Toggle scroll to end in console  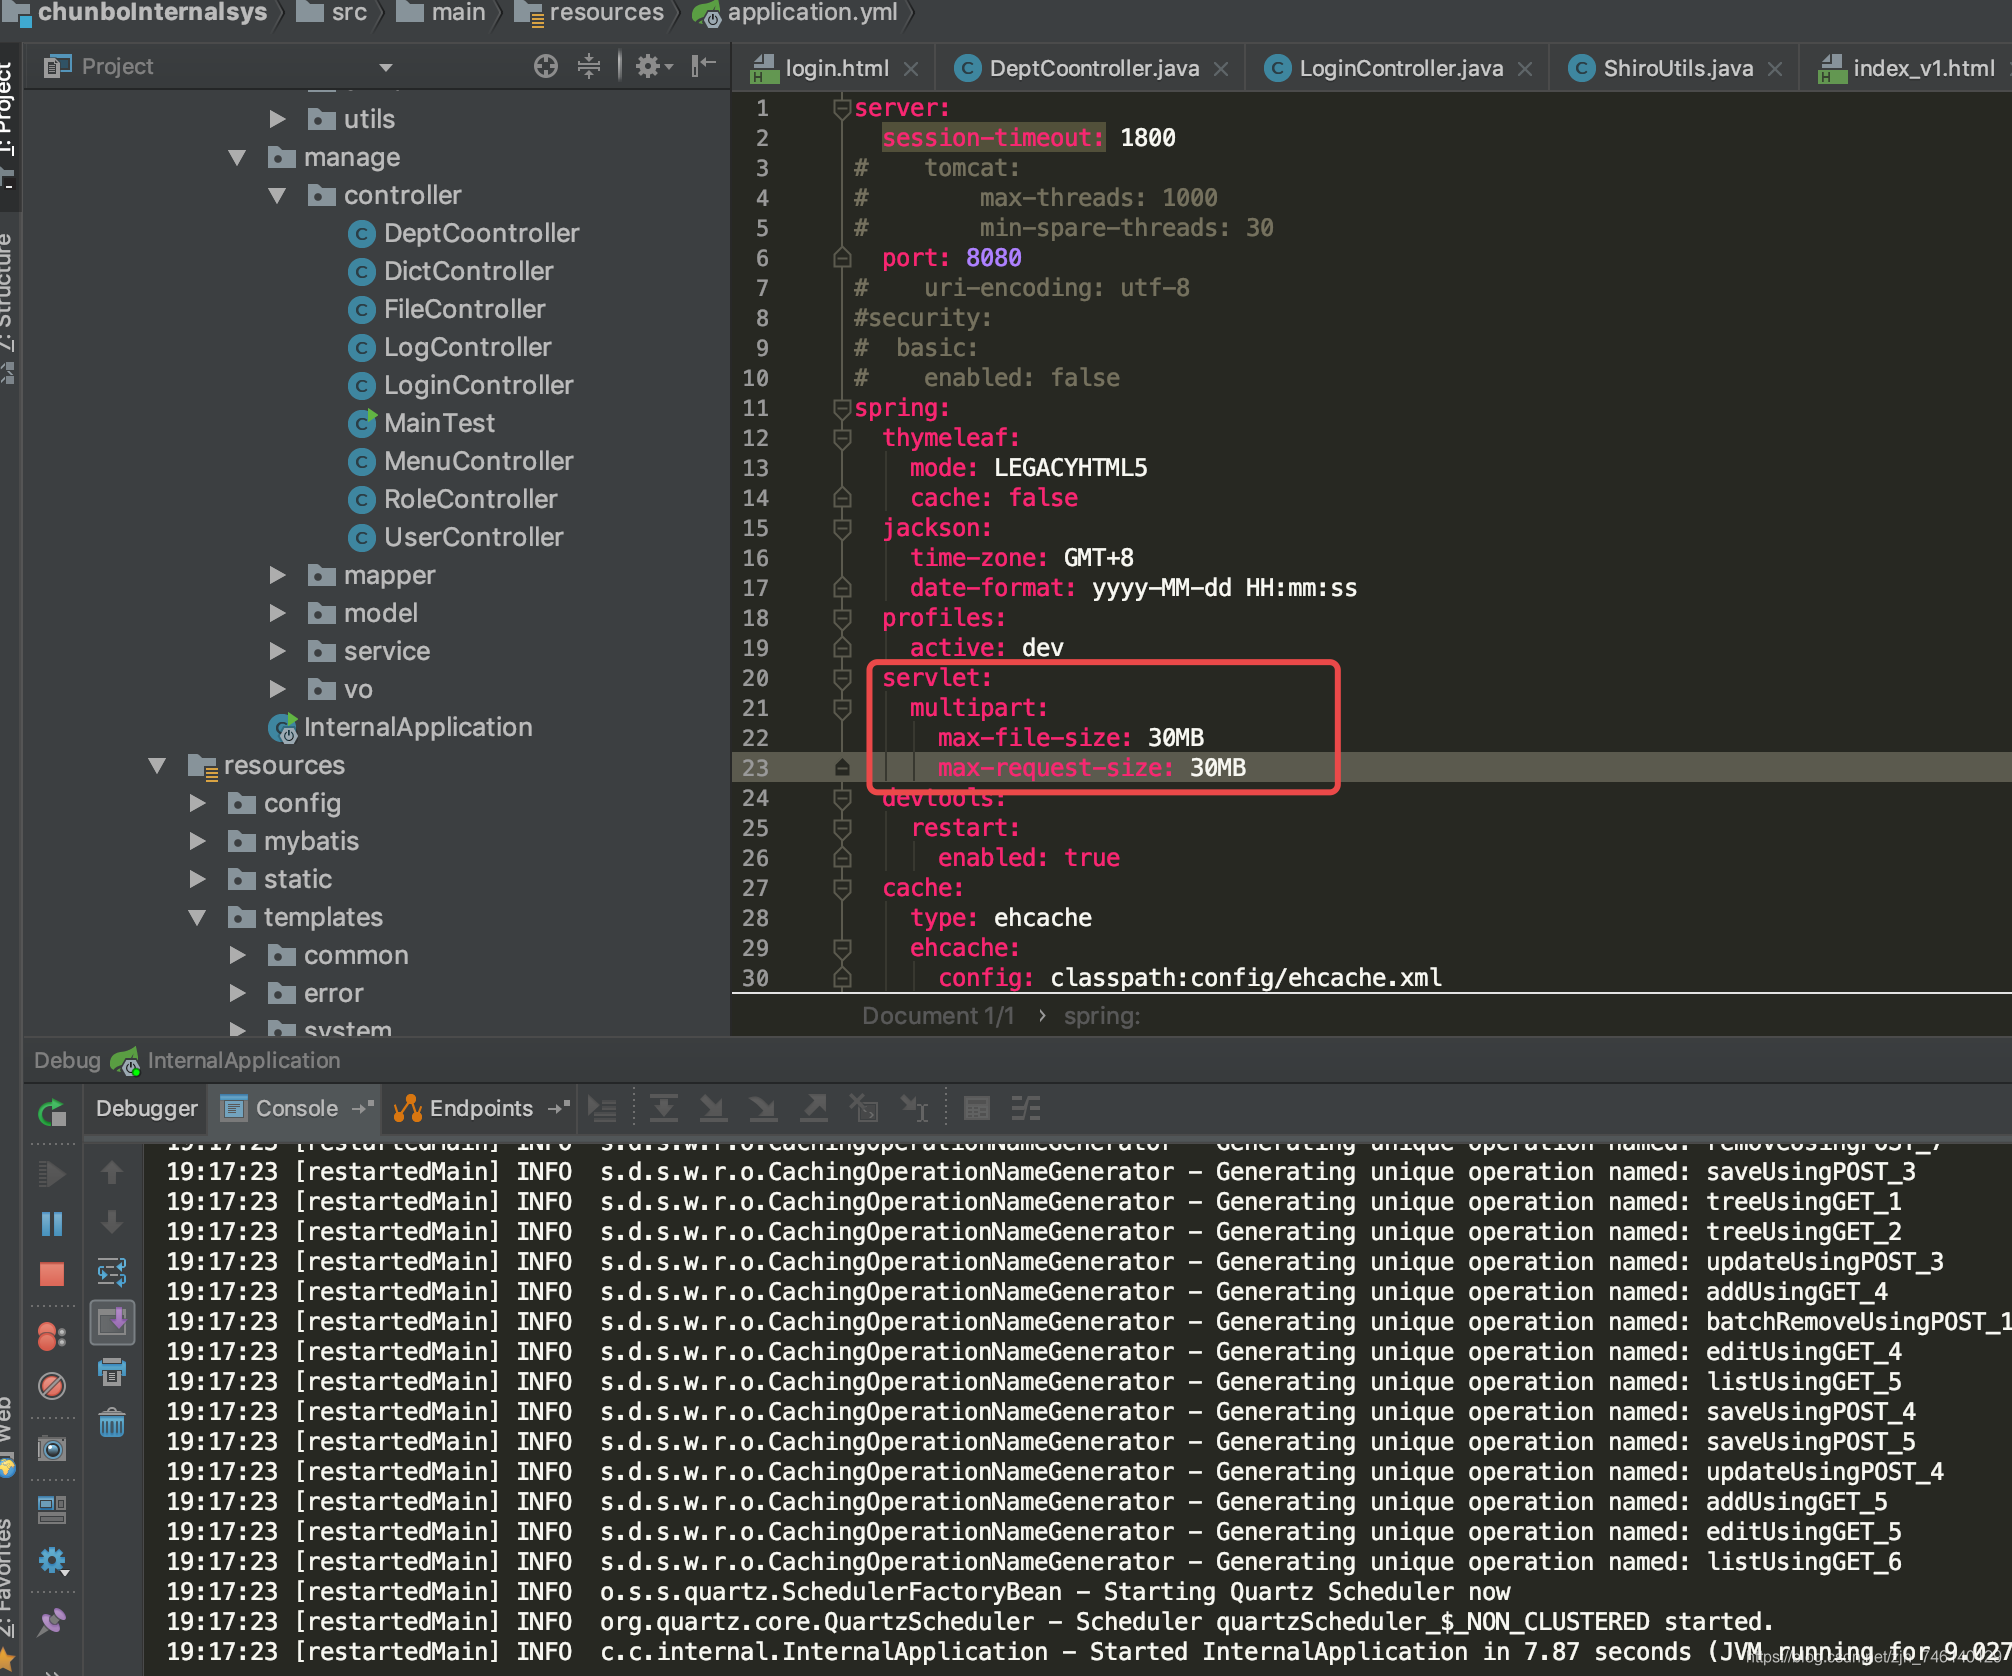tap(112, 1320)
